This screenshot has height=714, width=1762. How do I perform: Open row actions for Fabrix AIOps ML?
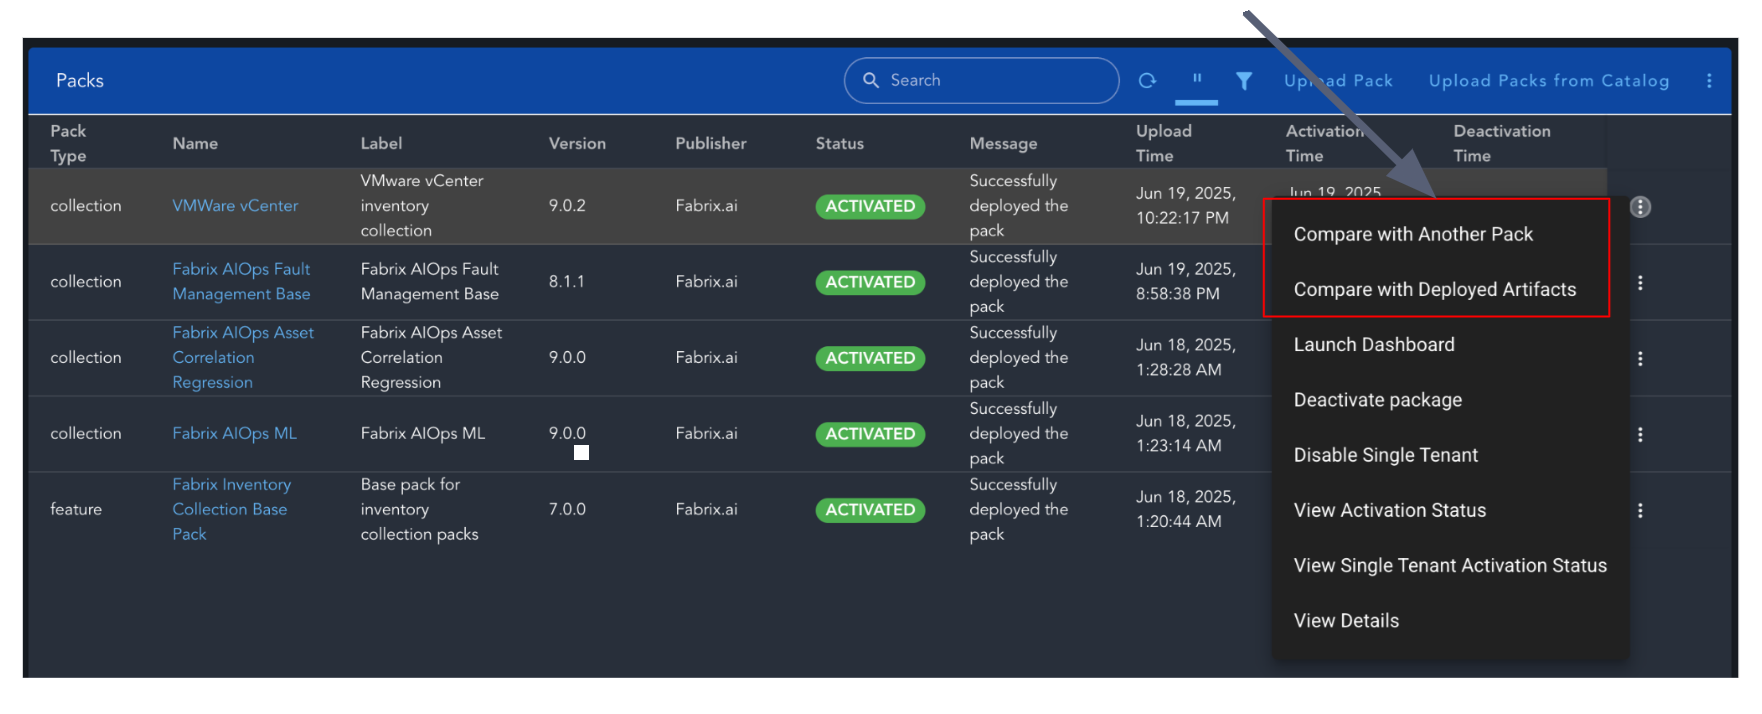point(1640,435)
